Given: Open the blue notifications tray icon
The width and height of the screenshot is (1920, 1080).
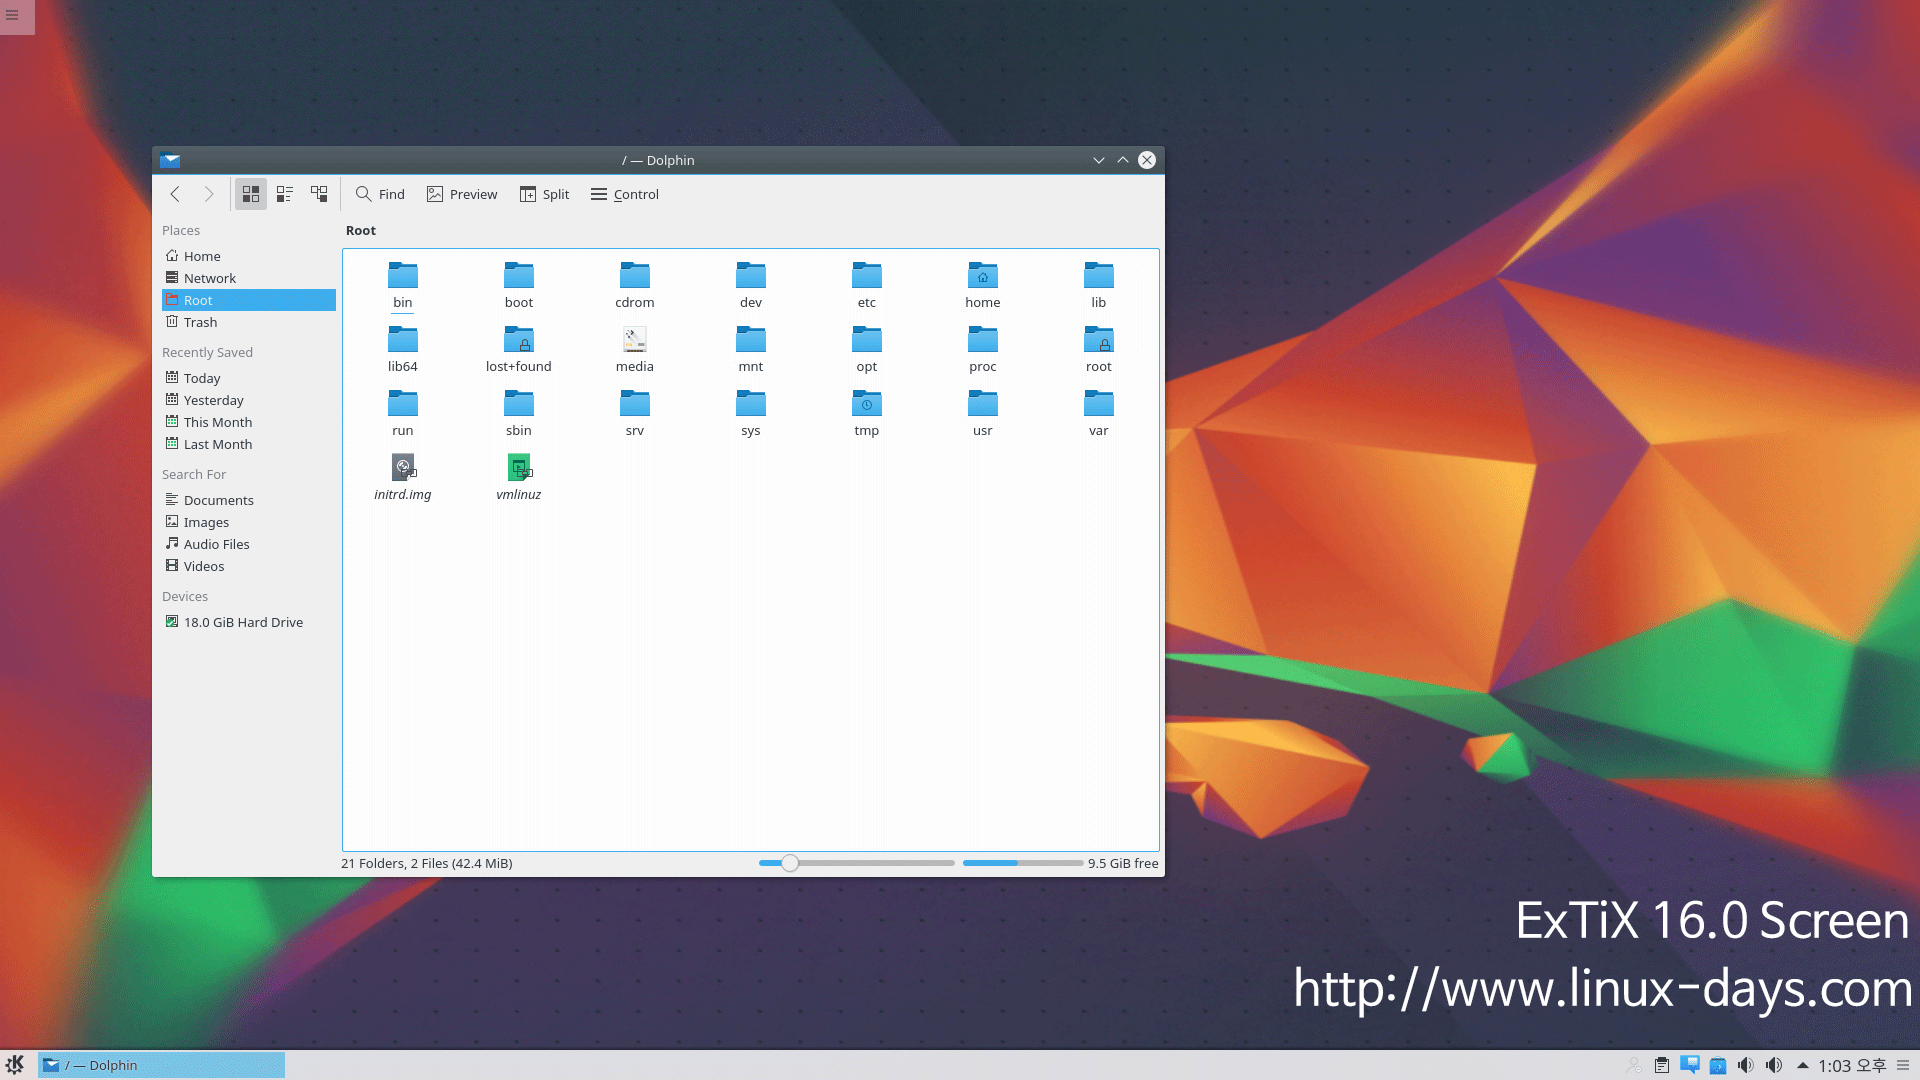Looking at the screenshot, I should 1690,1065.
